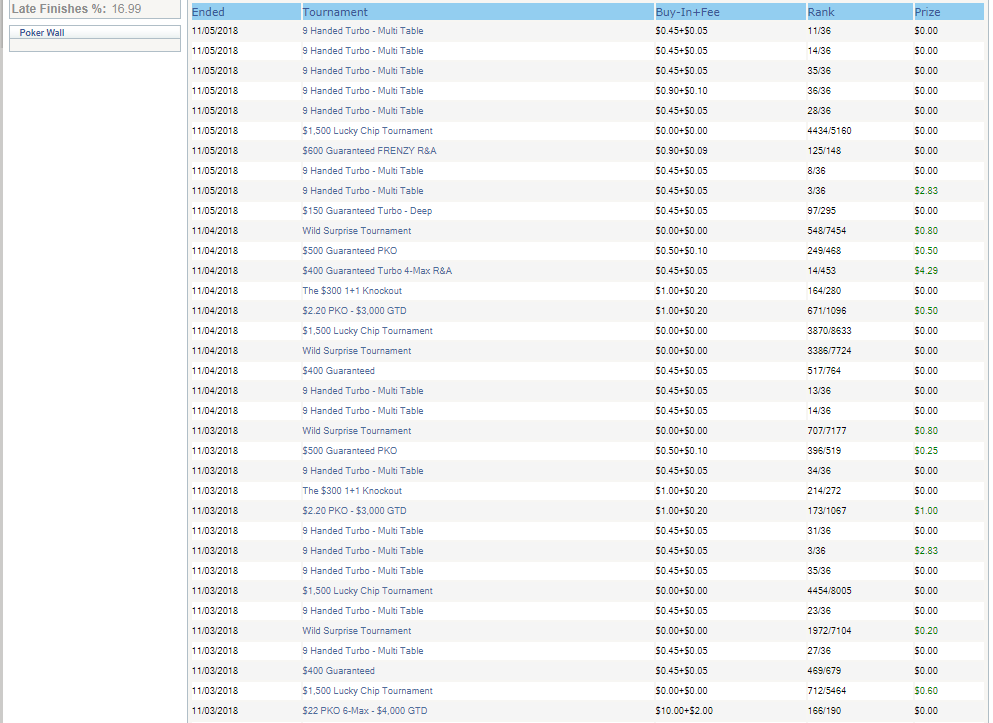Open The $300 1+1 Knockout ranked 164/280
Viewport: 993px width, 723px height.
point(352,291)
